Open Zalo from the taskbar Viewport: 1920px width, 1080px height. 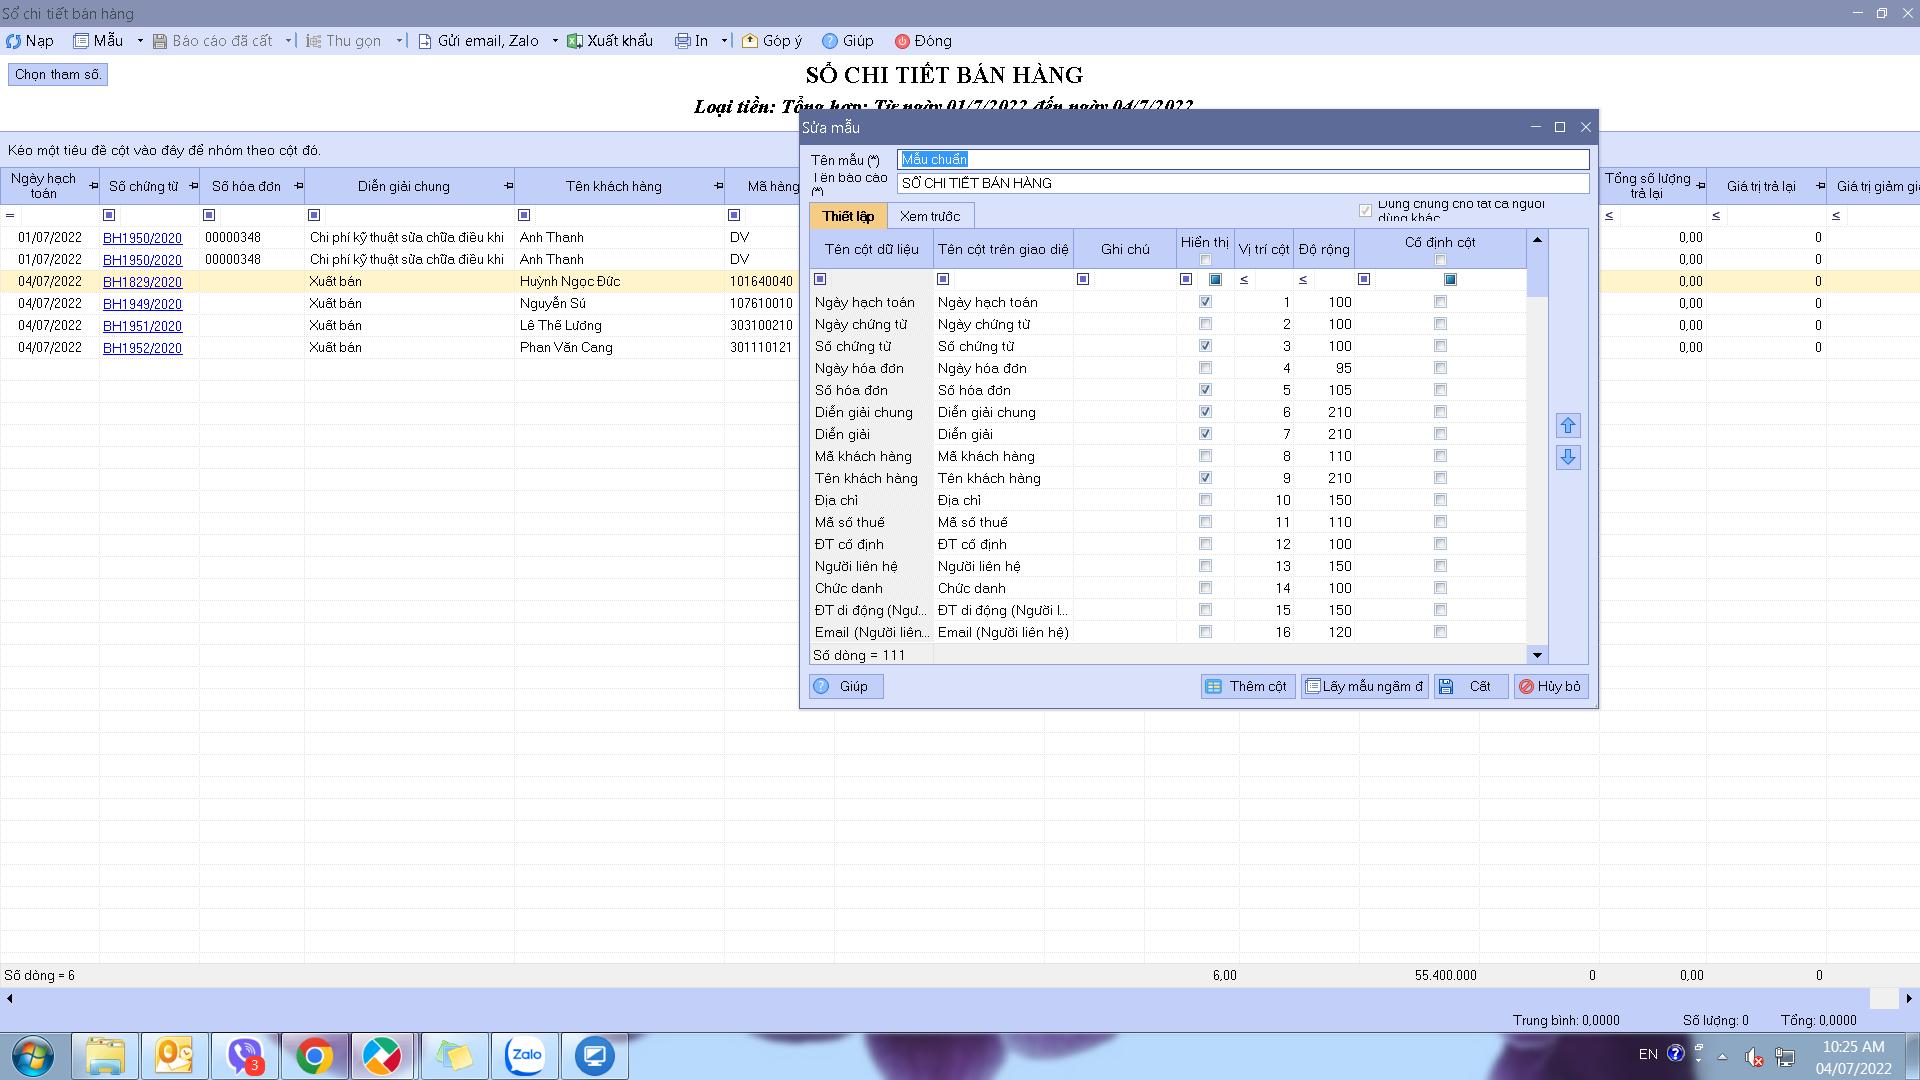click(525, 1055)
